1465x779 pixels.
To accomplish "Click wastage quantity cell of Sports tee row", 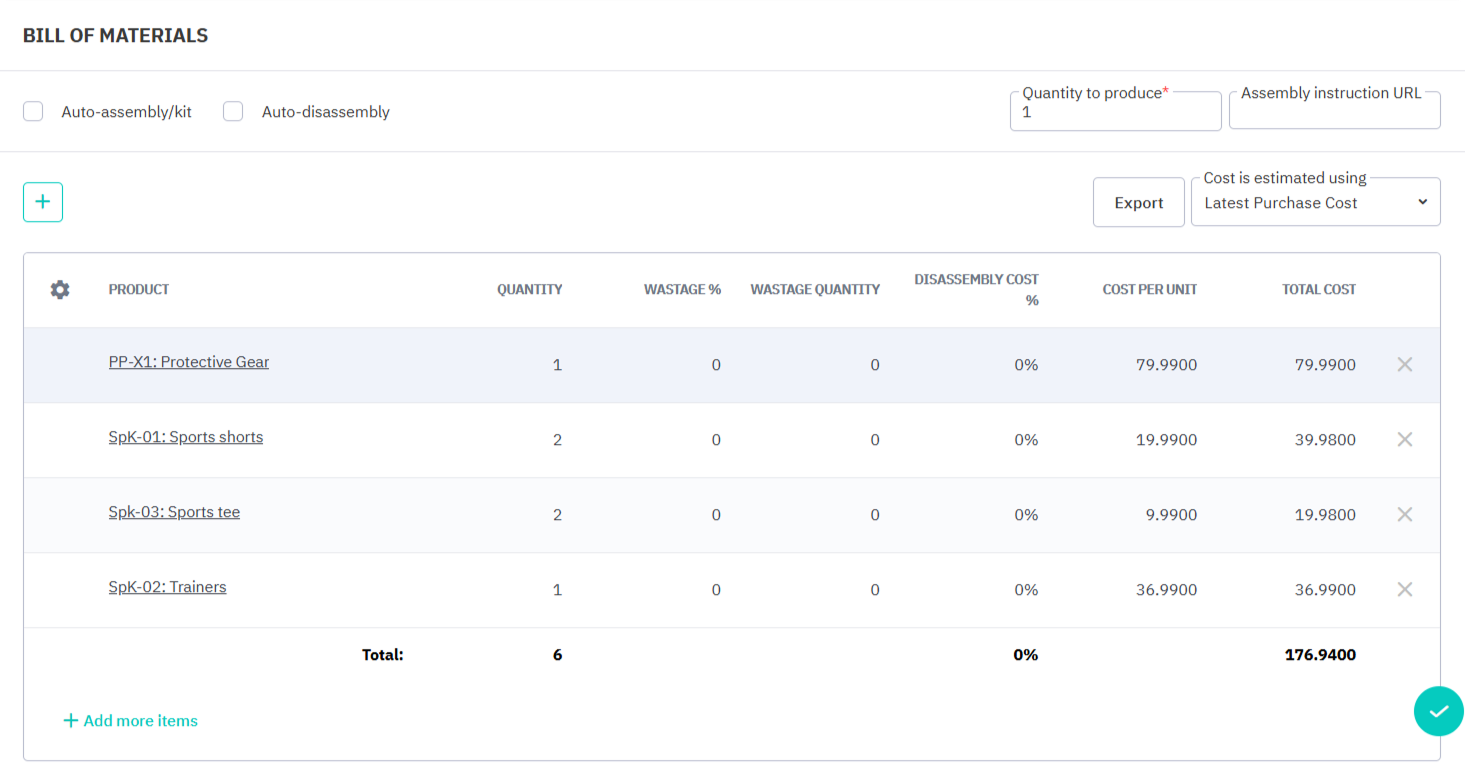I will [x=875, y=516].
